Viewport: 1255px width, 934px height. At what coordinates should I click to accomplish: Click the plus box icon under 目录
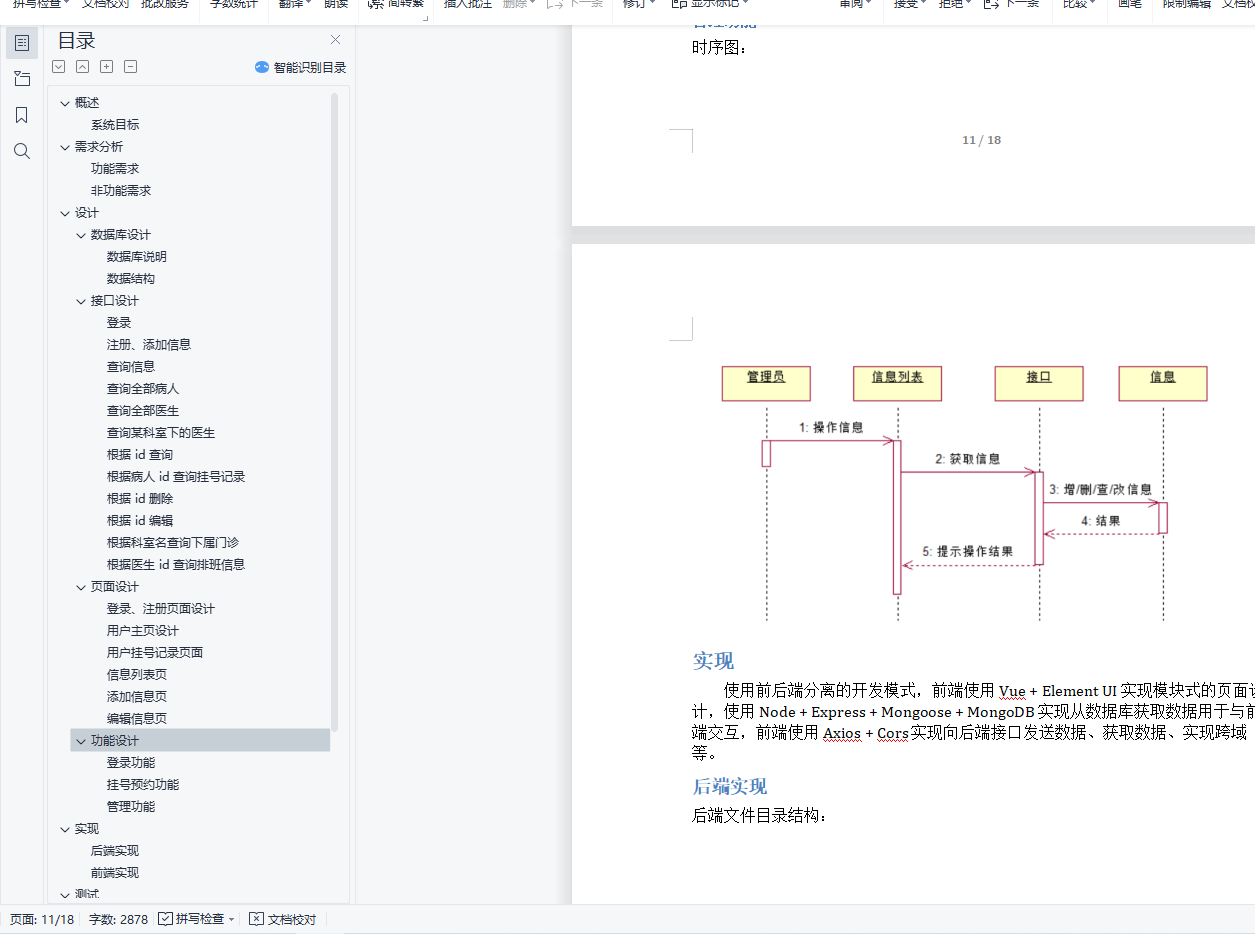tap(106, 67)
